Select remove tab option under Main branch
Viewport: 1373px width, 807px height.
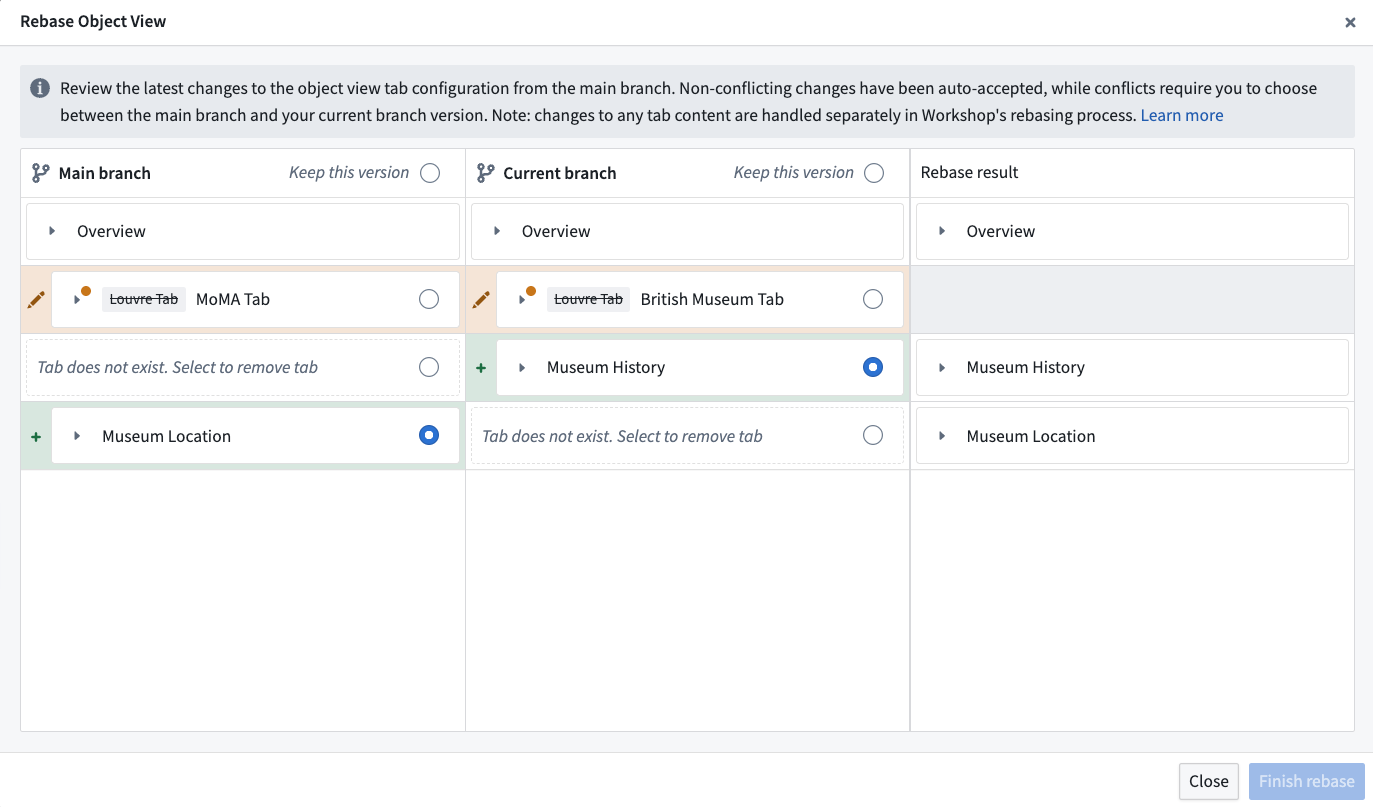[428, 367]
